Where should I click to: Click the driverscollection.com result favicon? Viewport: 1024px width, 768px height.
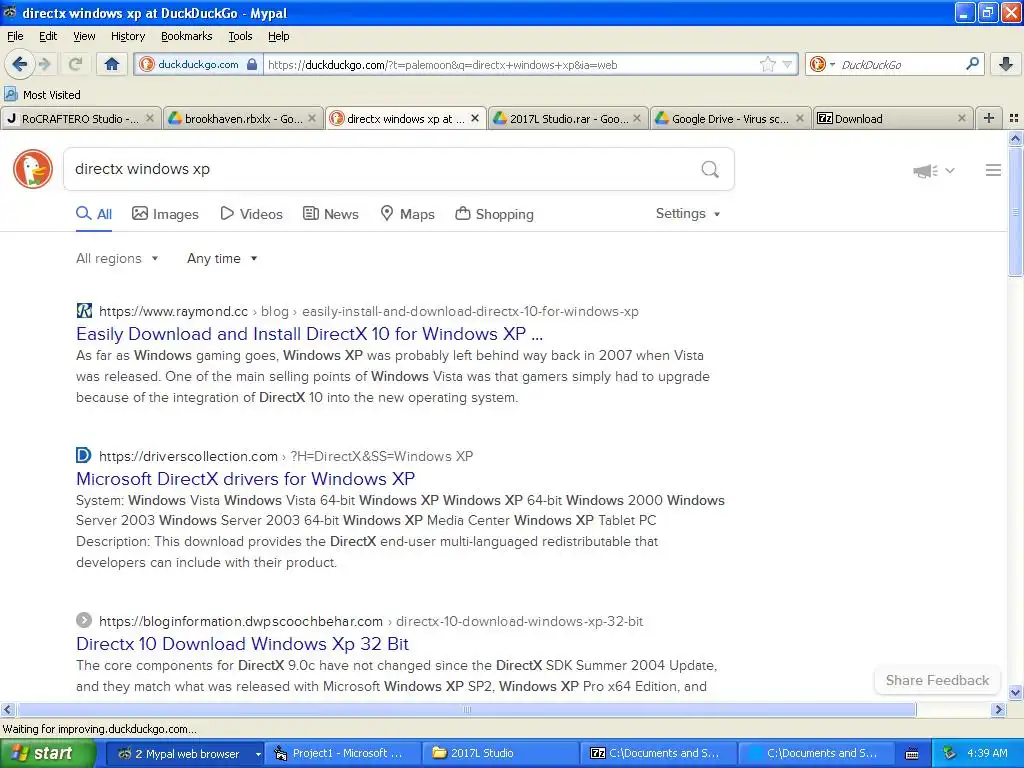[x=84, y=455]
